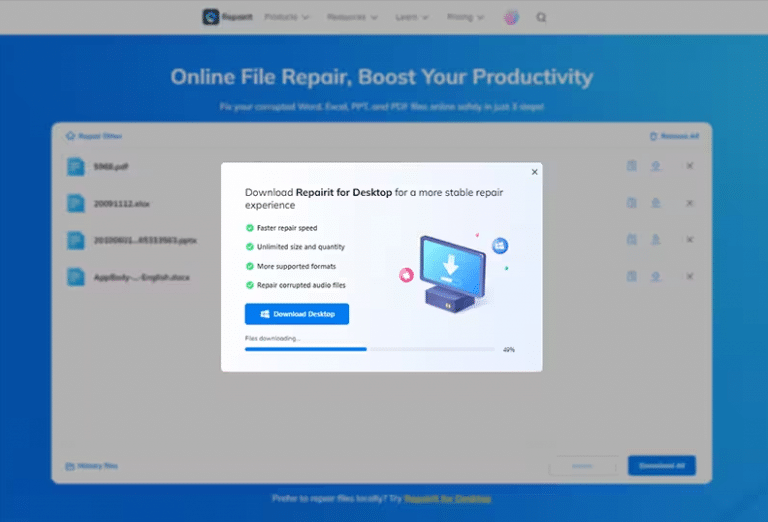Download the .xlsx file with its download icon

[x=656, y=203]
